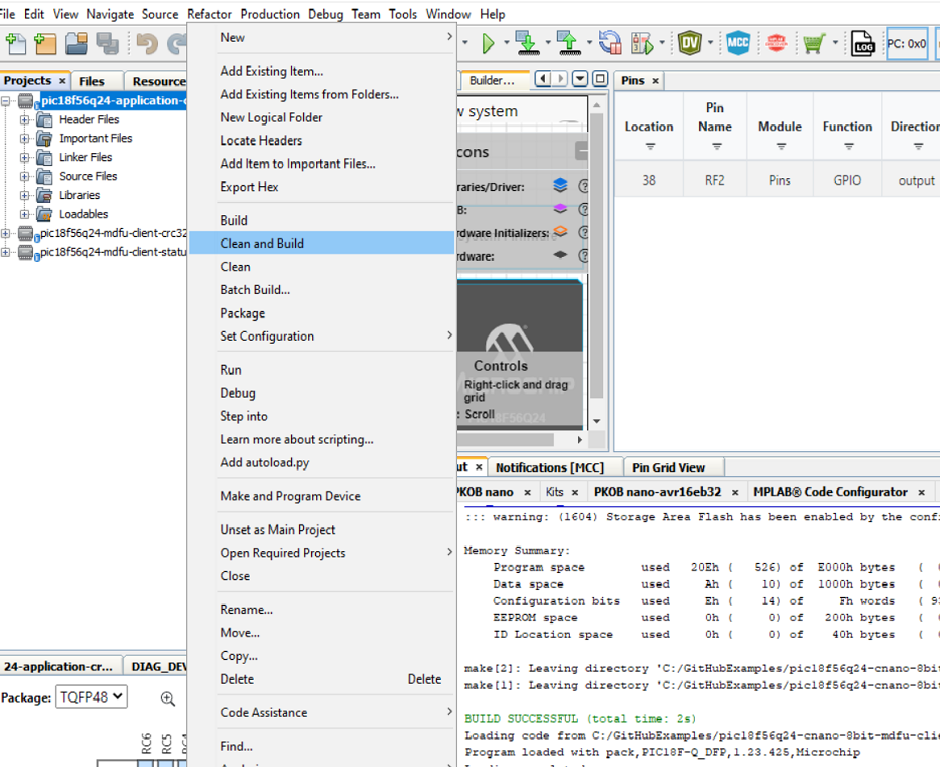Click the black Hardware layers icon

(560, 255)
